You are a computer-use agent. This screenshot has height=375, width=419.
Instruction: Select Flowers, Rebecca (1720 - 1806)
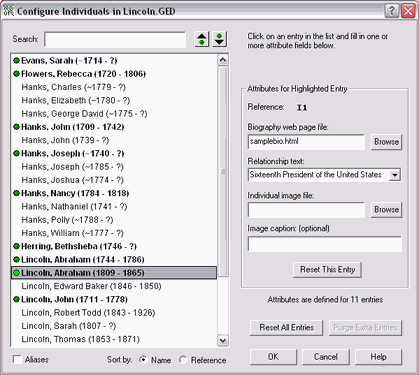(x=114, y=74)
